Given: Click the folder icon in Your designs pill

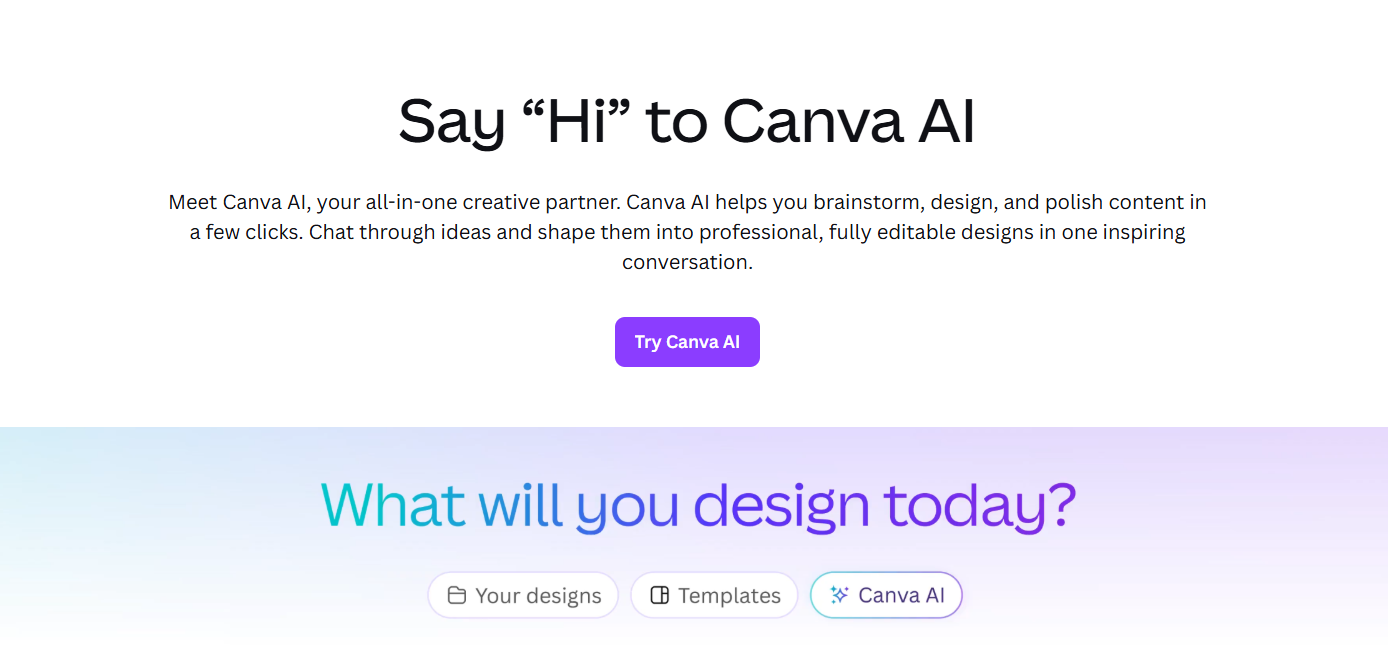Looking at the screenshot, I should click(455, 594).
